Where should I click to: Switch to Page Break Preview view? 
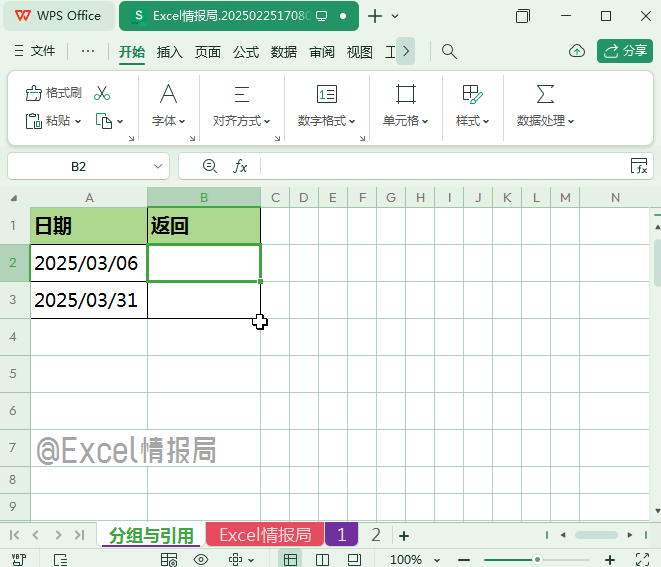pyautogui.click(x=322, y=560)
